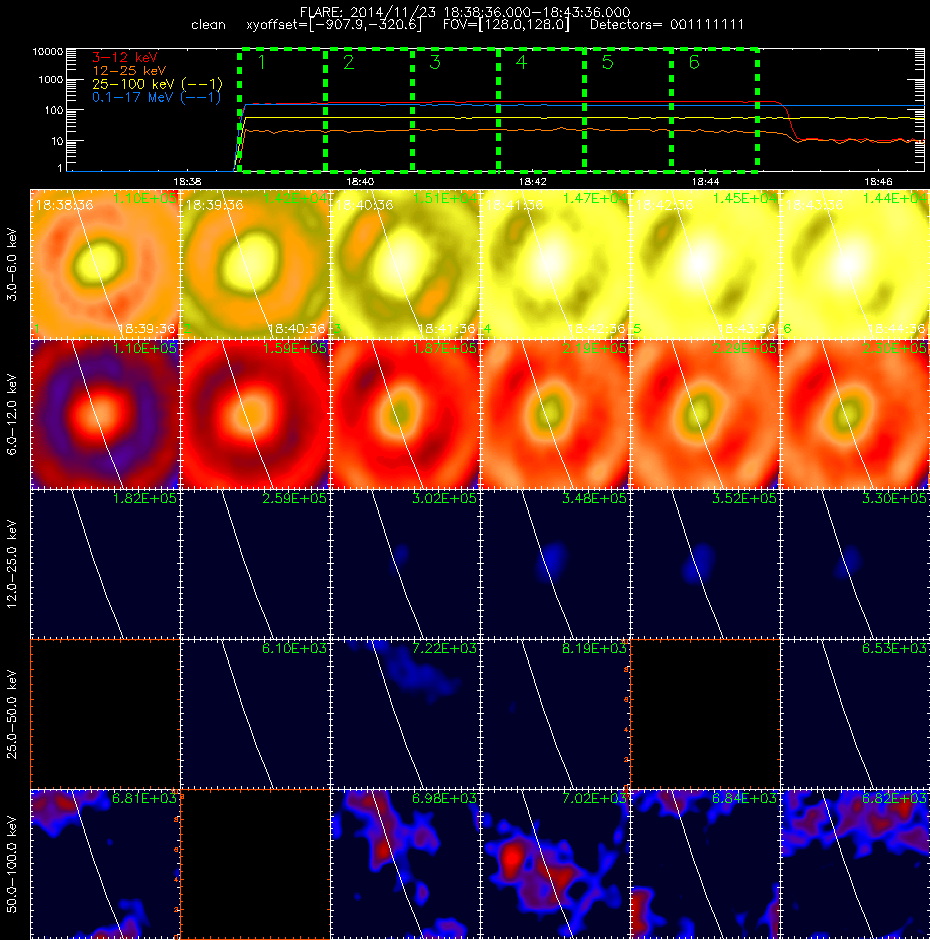Select interval 4 marker in the lightcurve
This screenshot has height=940, width=930.
tap(521, 62)
